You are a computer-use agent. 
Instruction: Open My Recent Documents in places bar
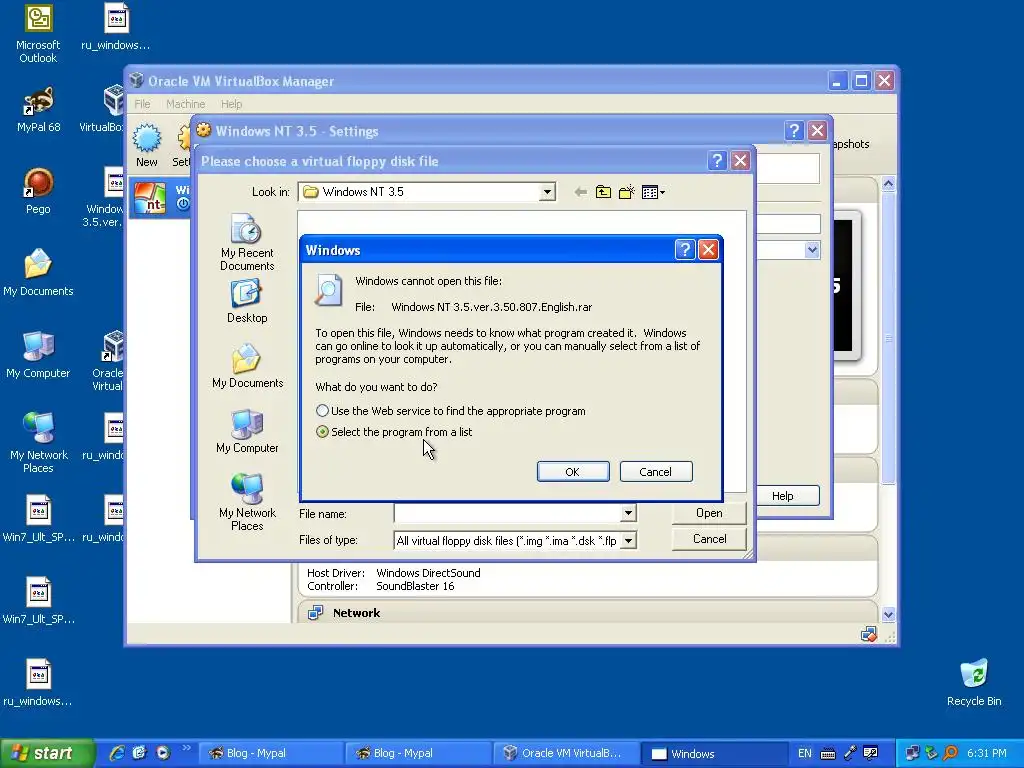pyautogui.click(x=247, y=242)
